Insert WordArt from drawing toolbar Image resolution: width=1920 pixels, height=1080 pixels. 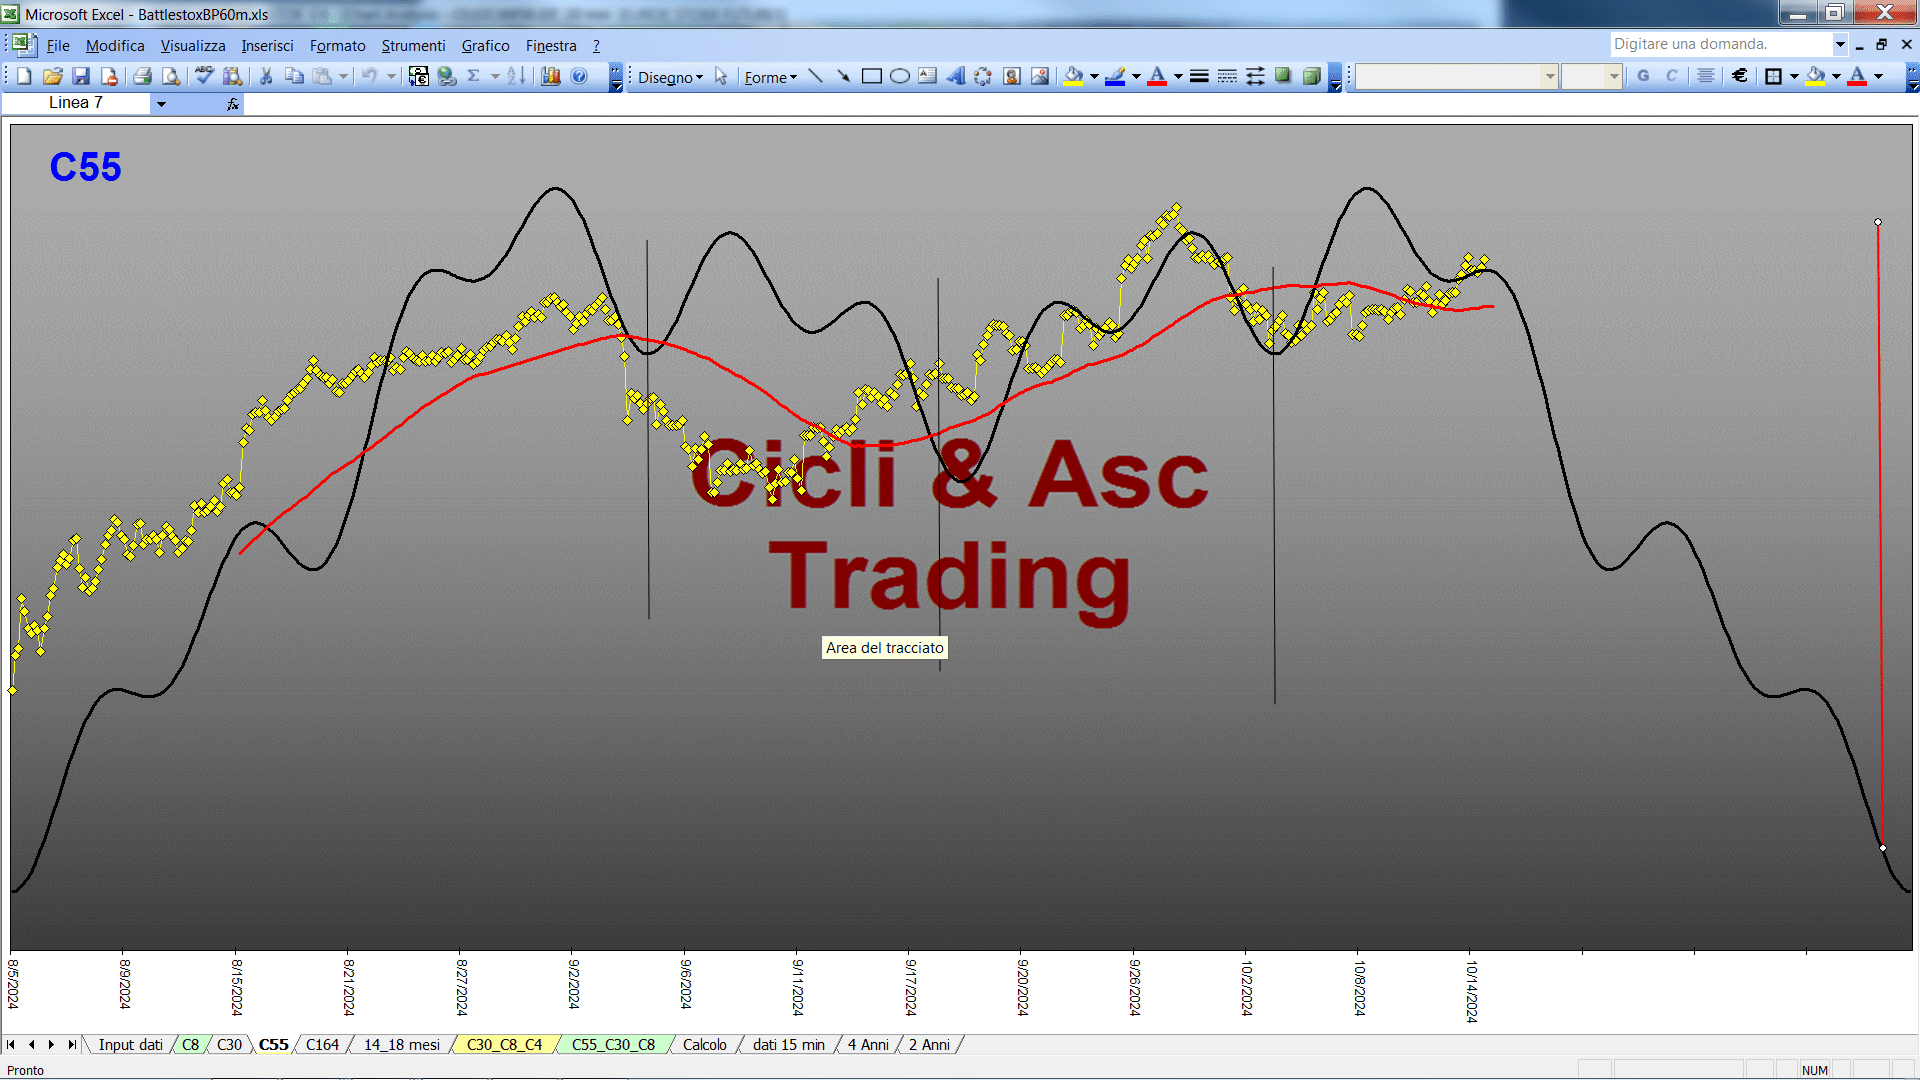point(956,76)
